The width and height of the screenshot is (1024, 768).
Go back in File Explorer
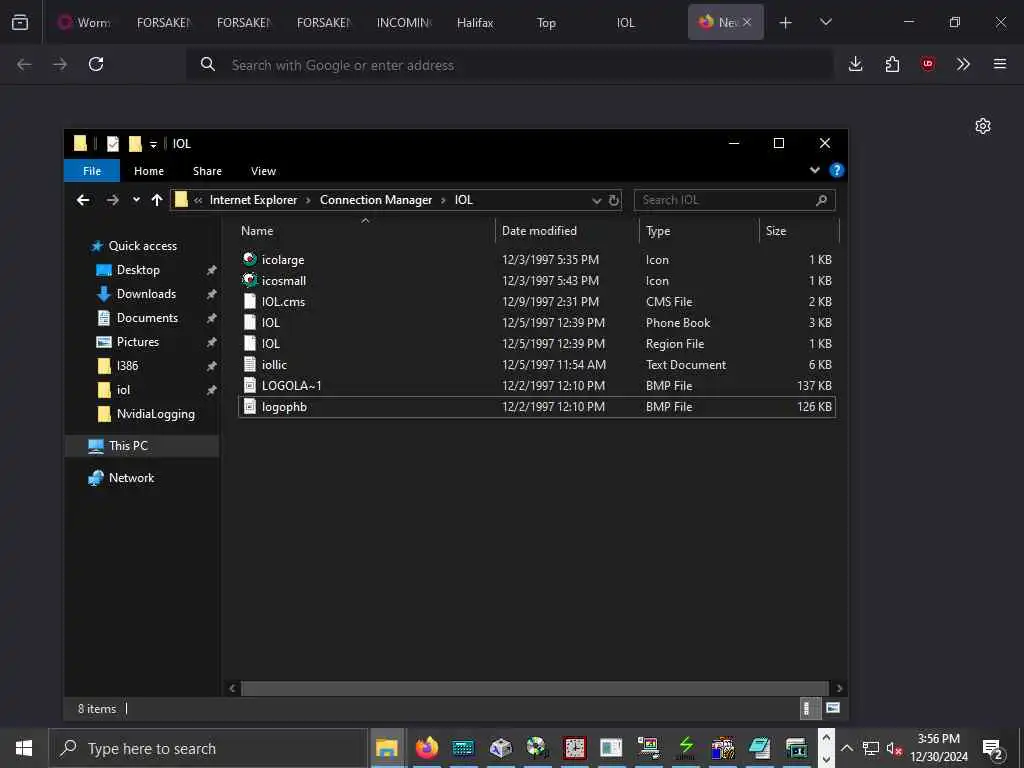[83, 200]
